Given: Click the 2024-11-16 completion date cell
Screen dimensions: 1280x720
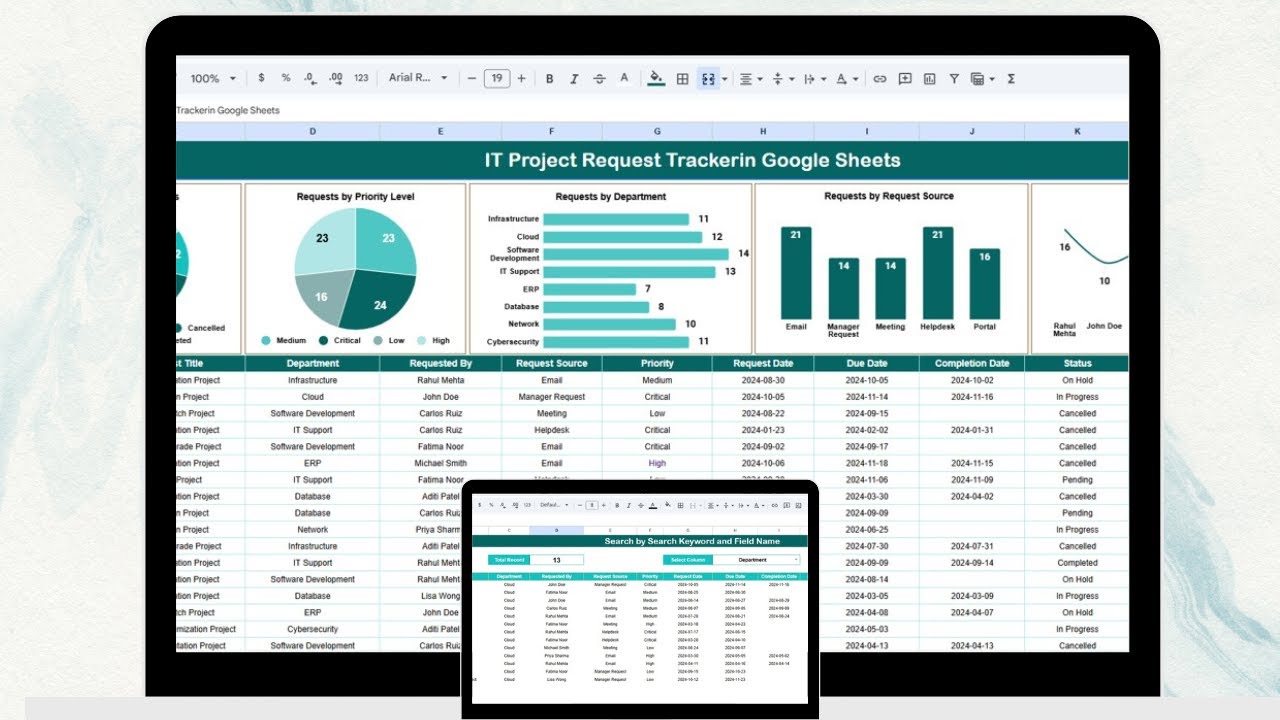Looking at the screenshot, I should pyautogui.click(x=972, y=397).
